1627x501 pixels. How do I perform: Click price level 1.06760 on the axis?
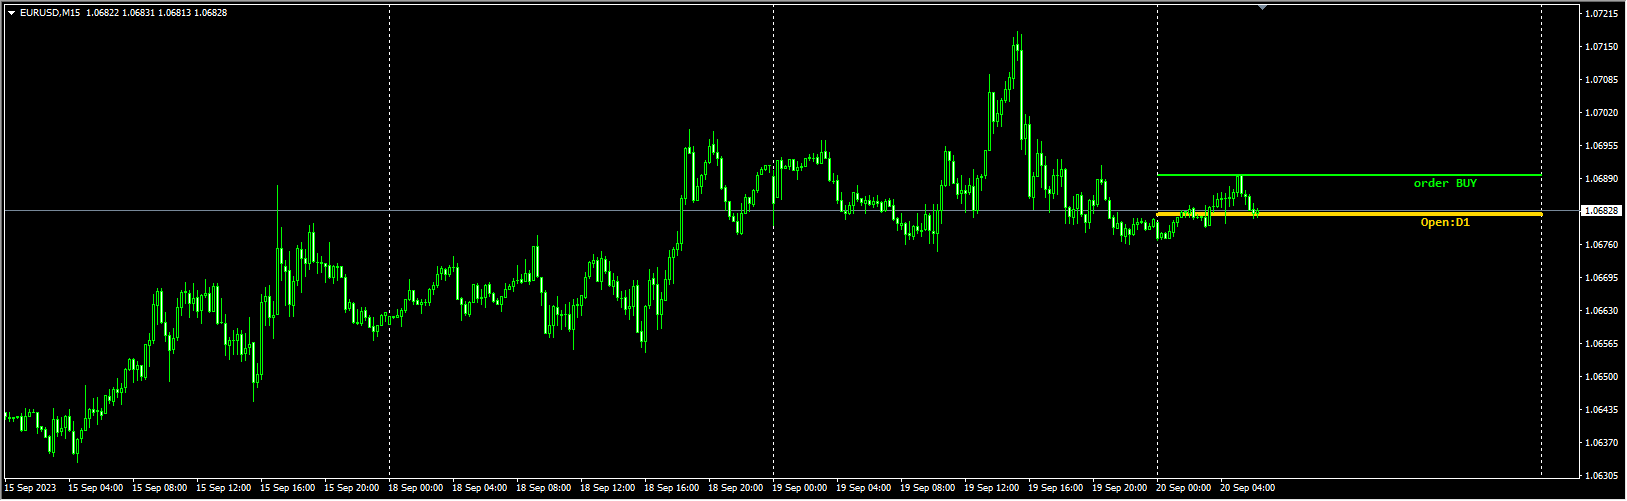(1602, 245)
